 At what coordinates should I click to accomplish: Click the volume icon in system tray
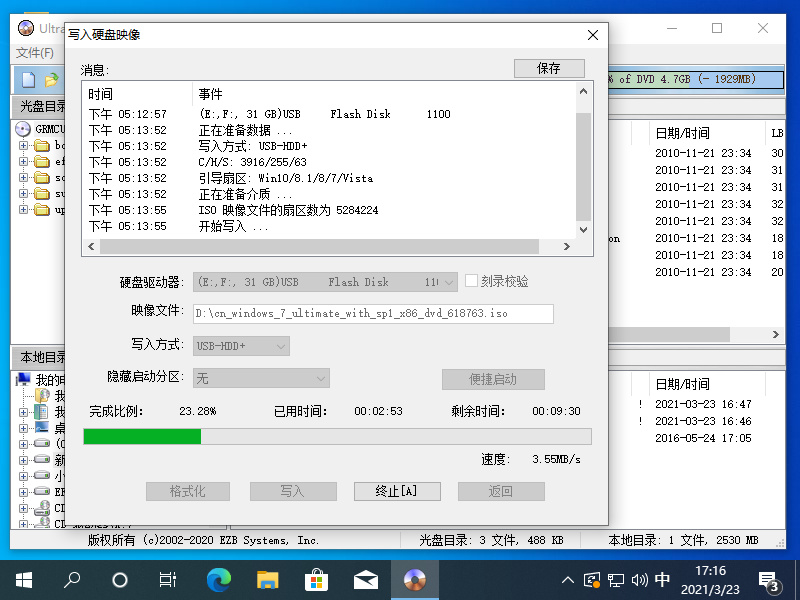[640, 580]
